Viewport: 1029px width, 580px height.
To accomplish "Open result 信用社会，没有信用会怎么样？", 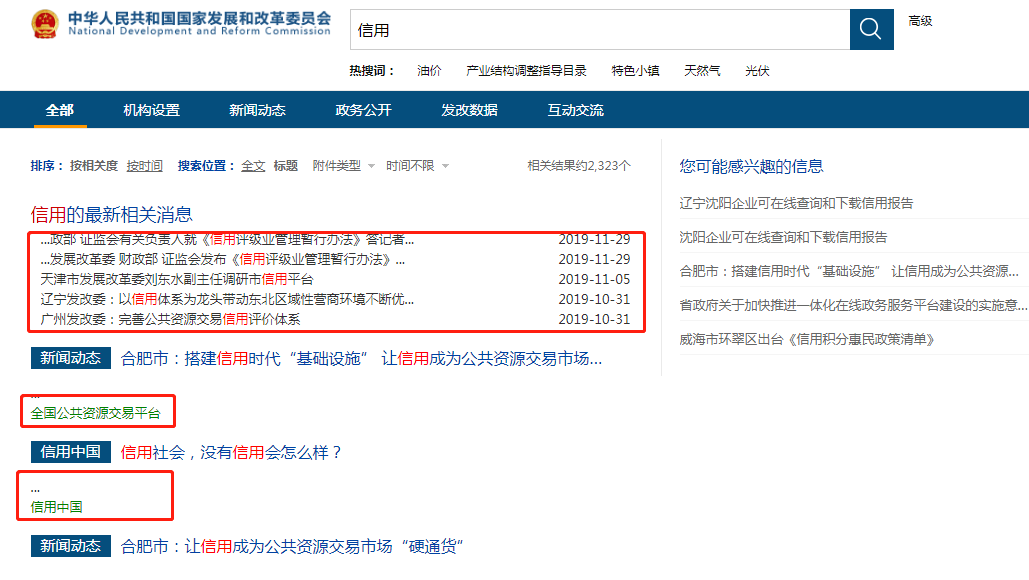I will point(231,453).
